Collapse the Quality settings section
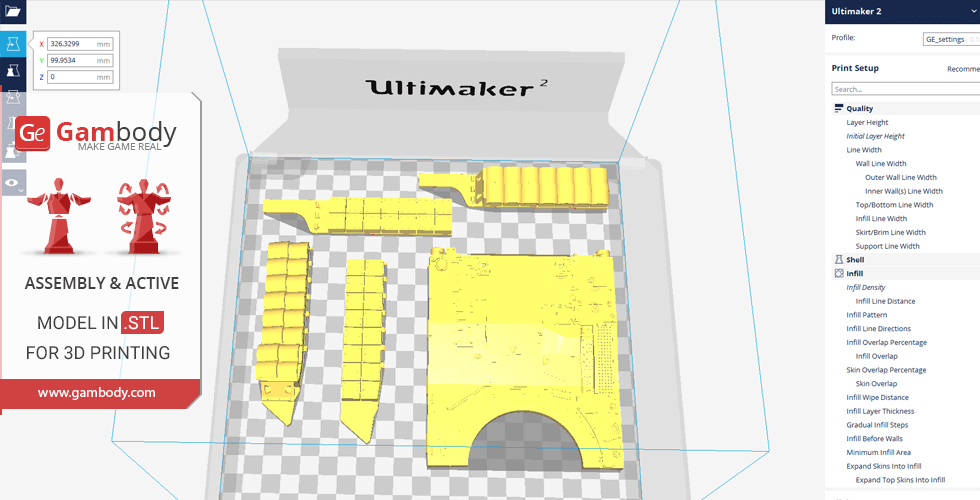980x500 pixels. [x=859, y=108]
